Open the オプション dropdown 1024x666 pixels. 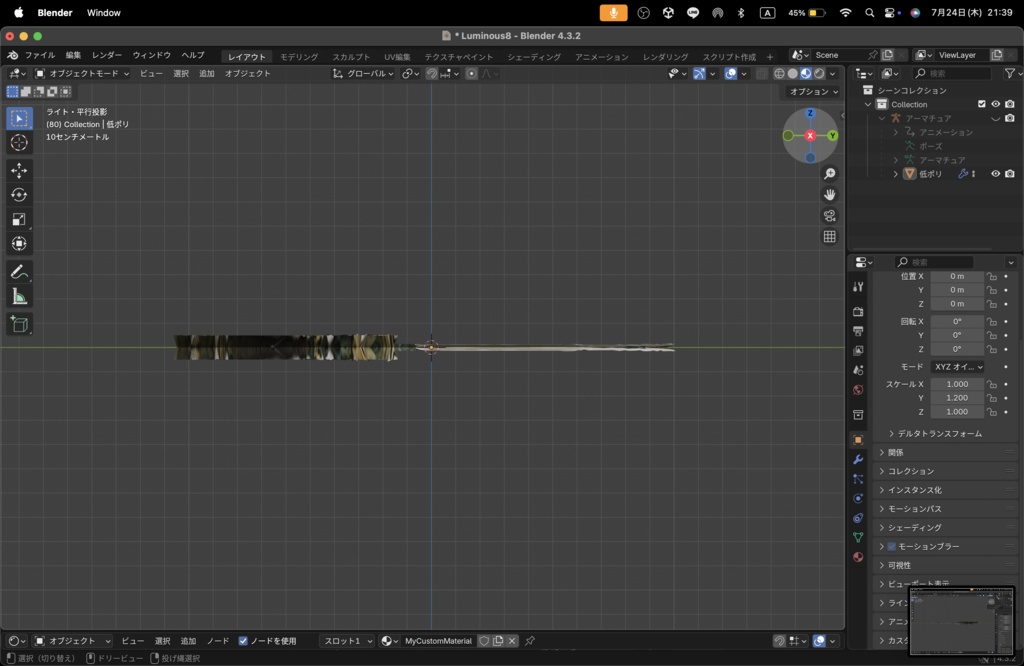click(x=814, y=92)
